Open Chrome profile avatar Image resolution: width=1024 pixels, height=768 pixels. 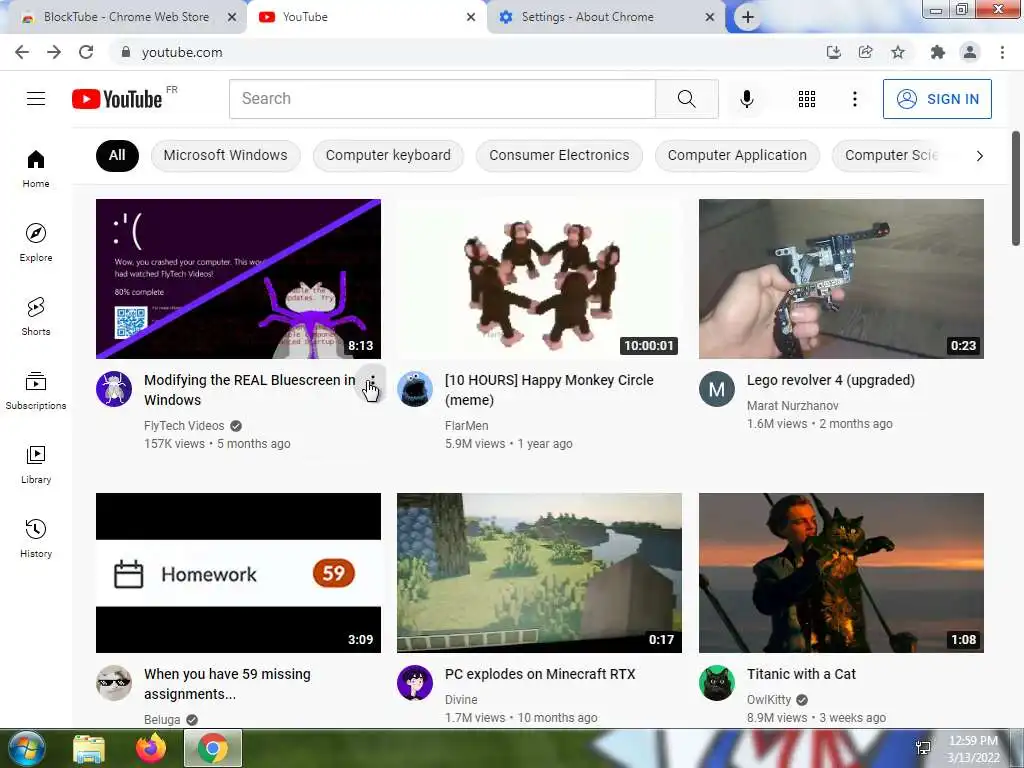pos(970,52)
